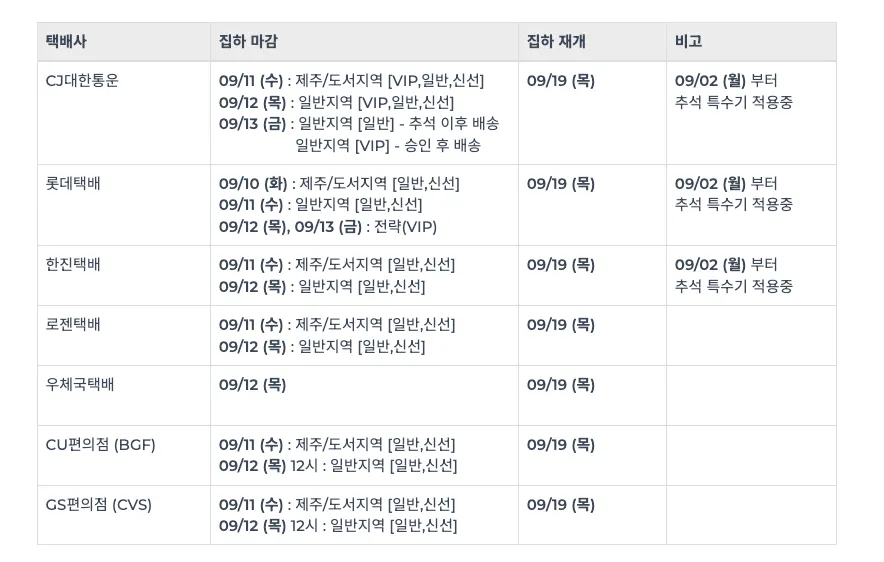Click the 집하 재개 date for CJ대한통운
This screenshot has height=562, width=884.
coord(560,81)
